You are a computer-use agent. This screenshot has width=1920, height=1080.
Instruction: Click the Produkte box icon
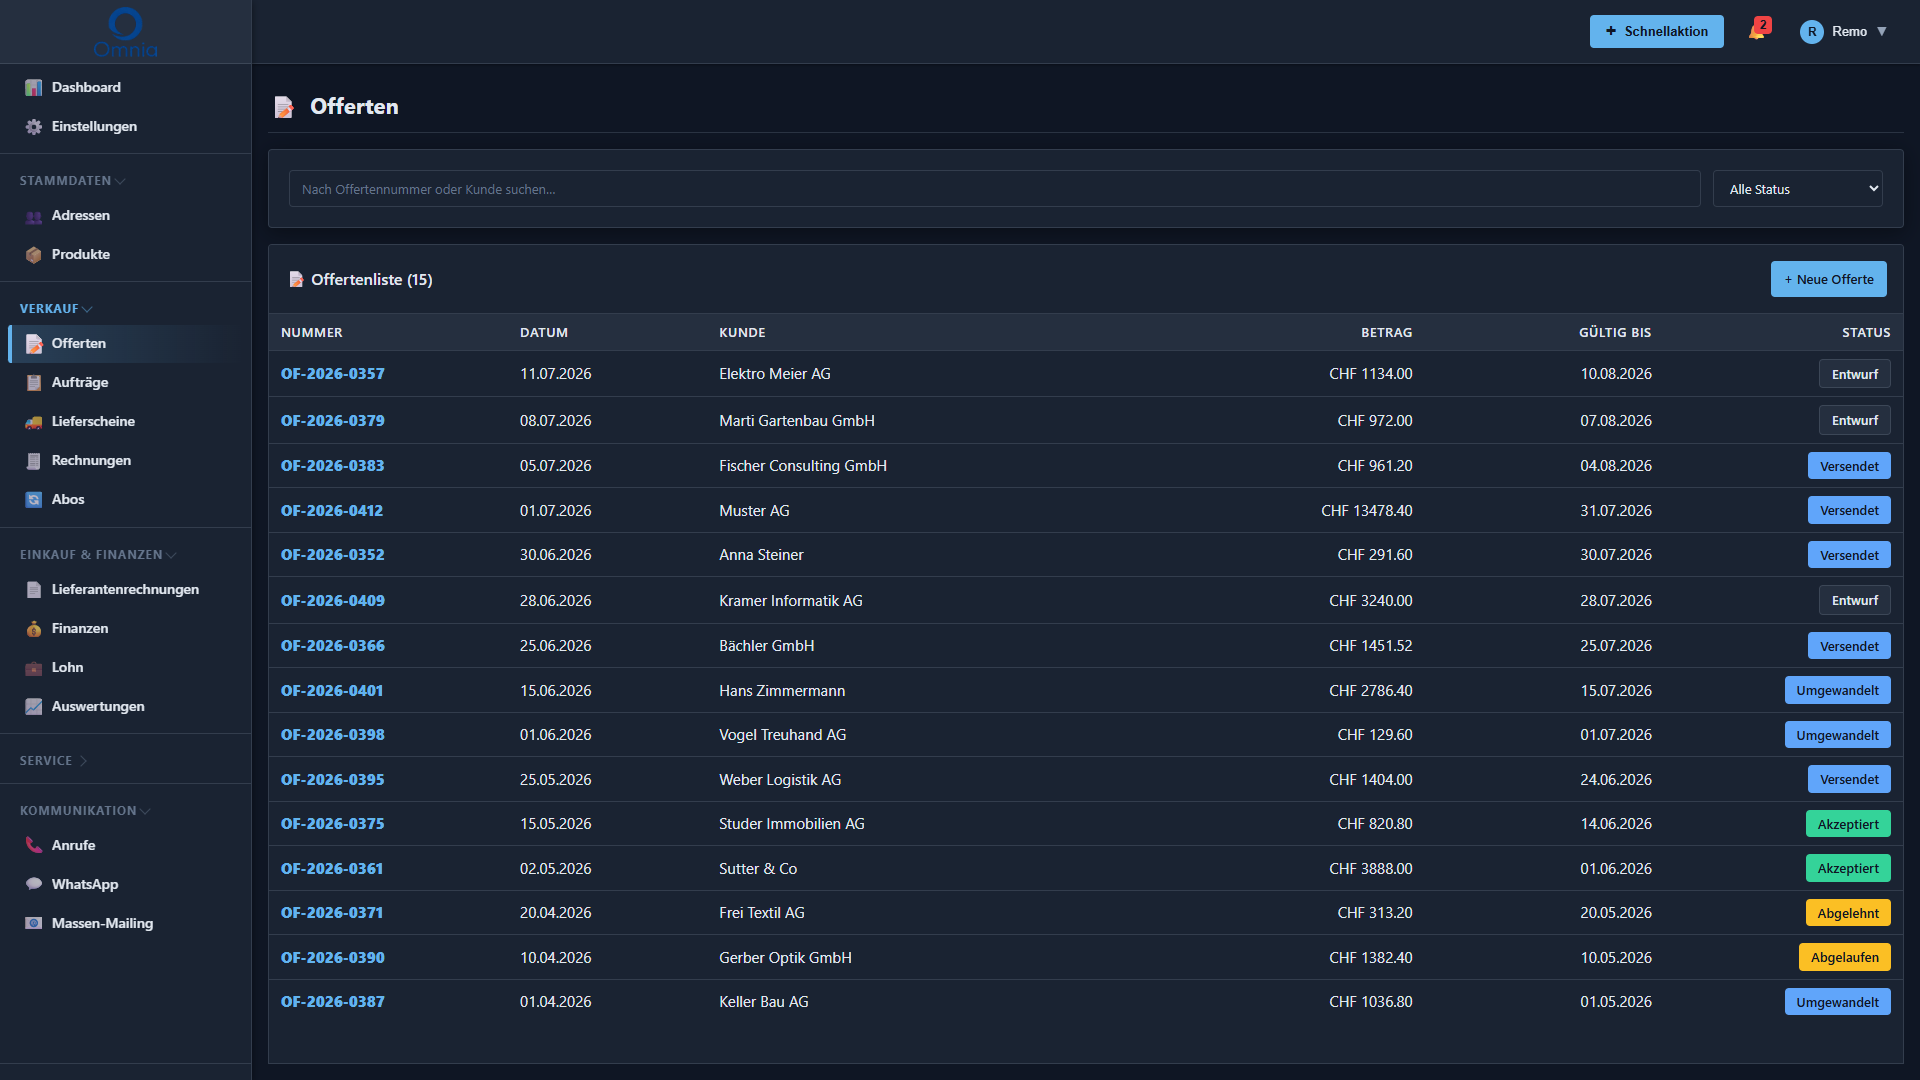click(x=34, y=255)
